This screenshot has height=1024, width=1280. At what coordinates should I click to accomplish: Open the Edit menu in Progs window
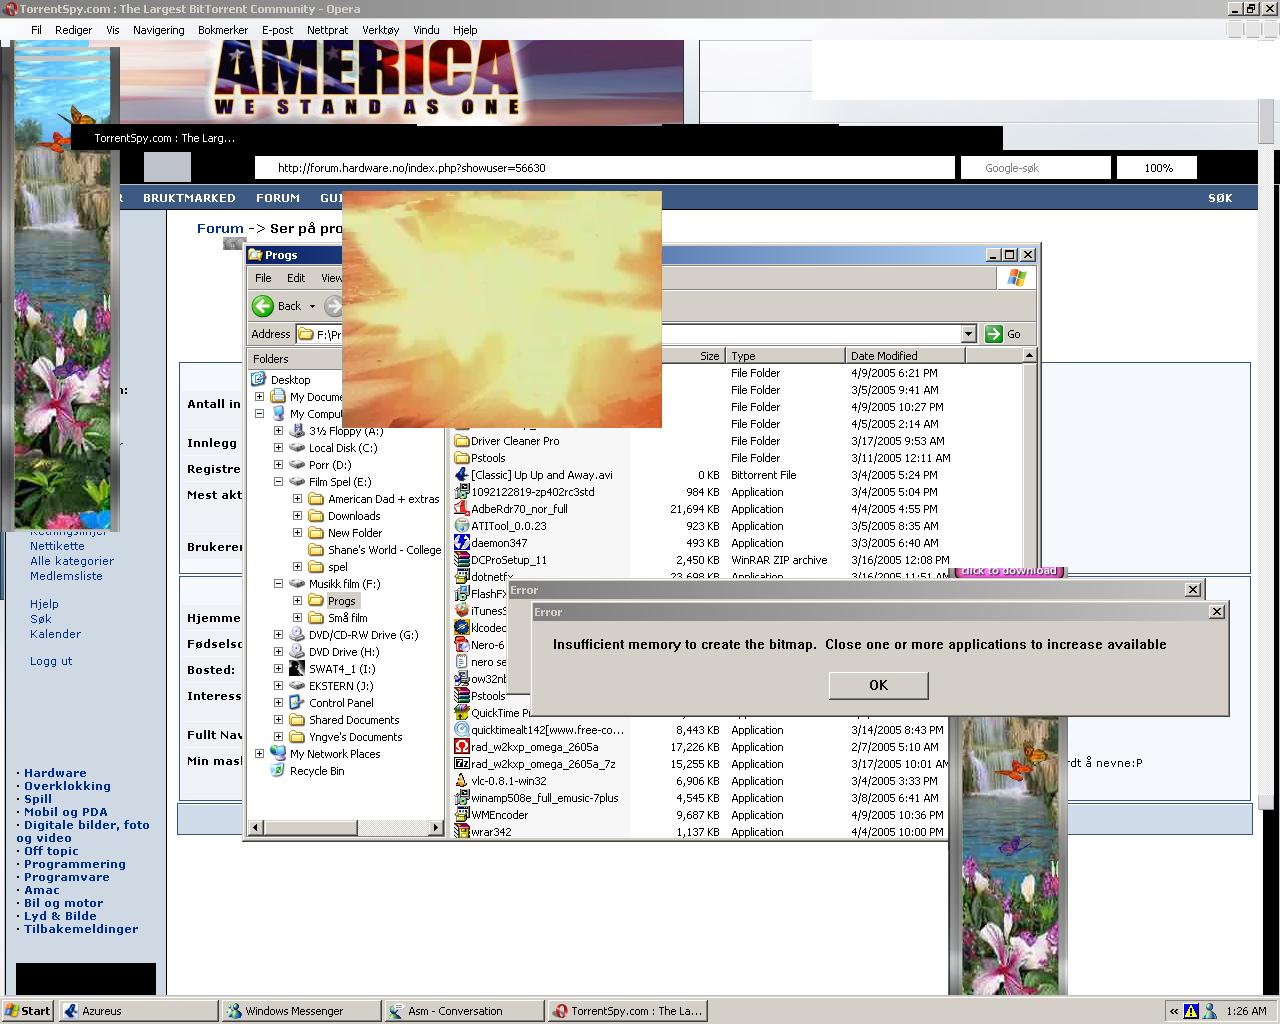pos(296,278)
